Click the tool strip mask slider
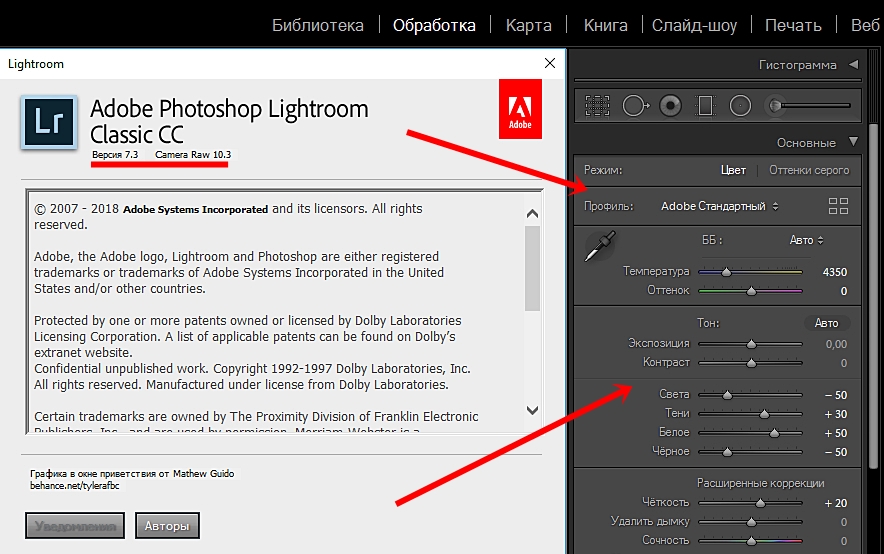 tap(815, 105)
